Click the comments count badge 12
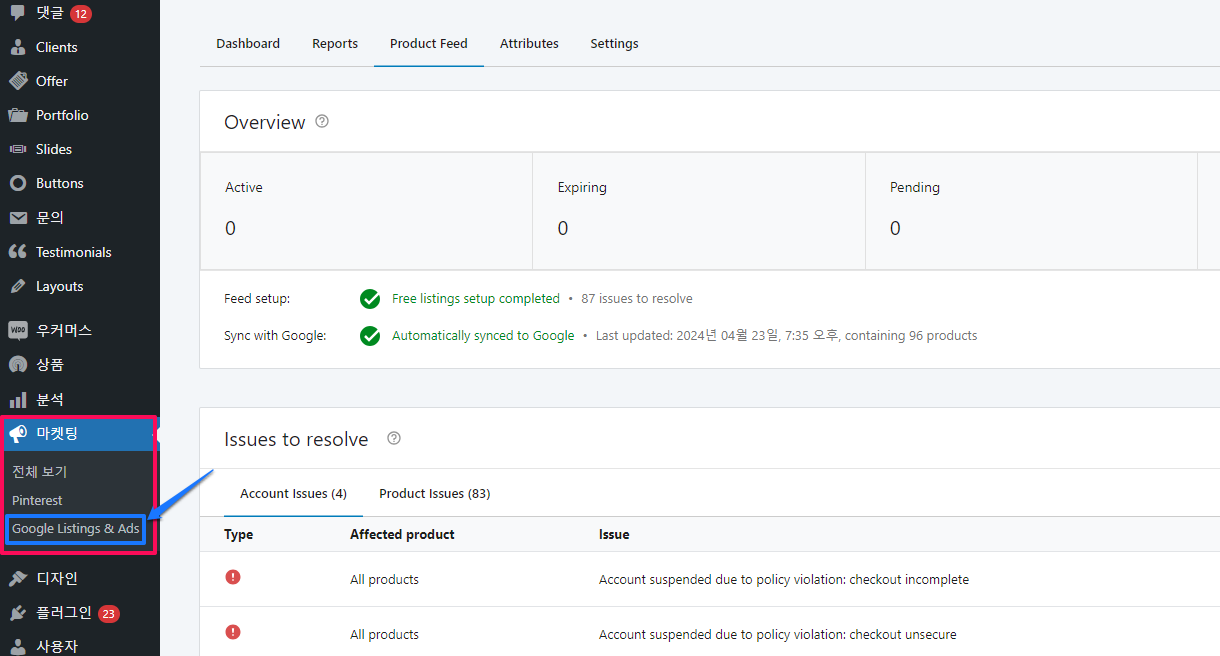 point(81,13)
